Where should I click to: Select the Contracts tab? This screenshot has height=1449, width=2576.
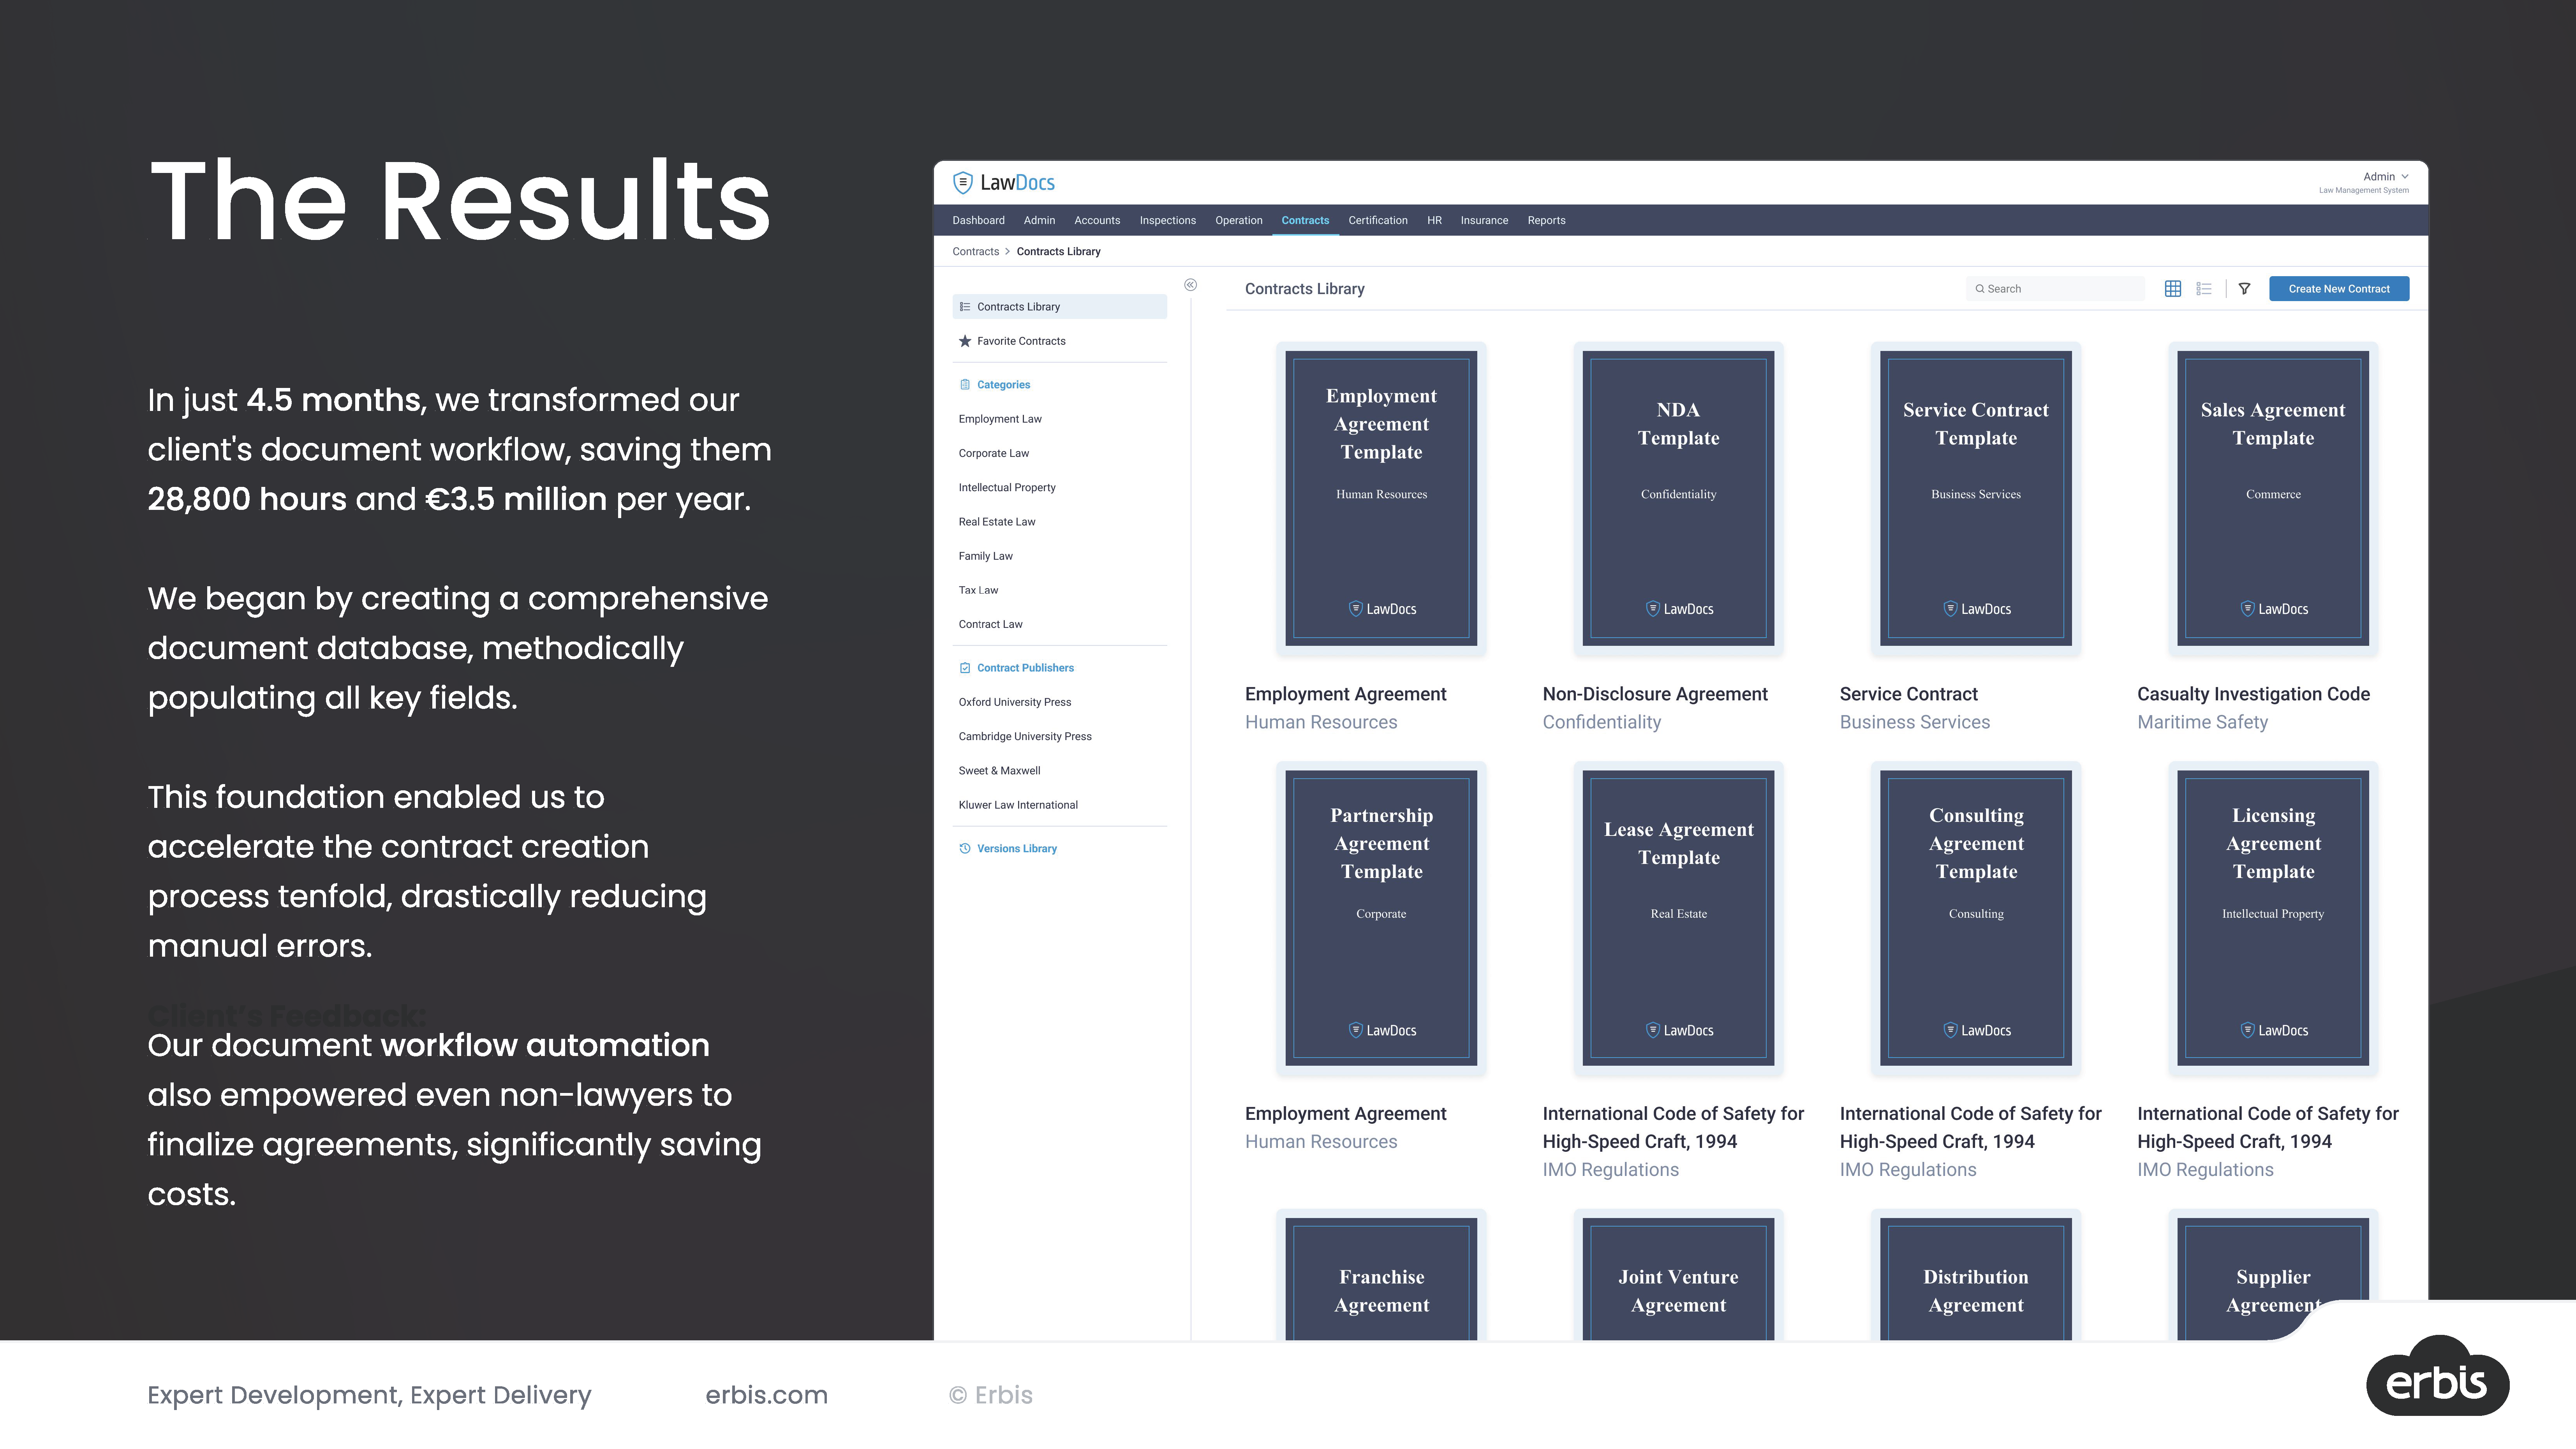[1305, 220]
